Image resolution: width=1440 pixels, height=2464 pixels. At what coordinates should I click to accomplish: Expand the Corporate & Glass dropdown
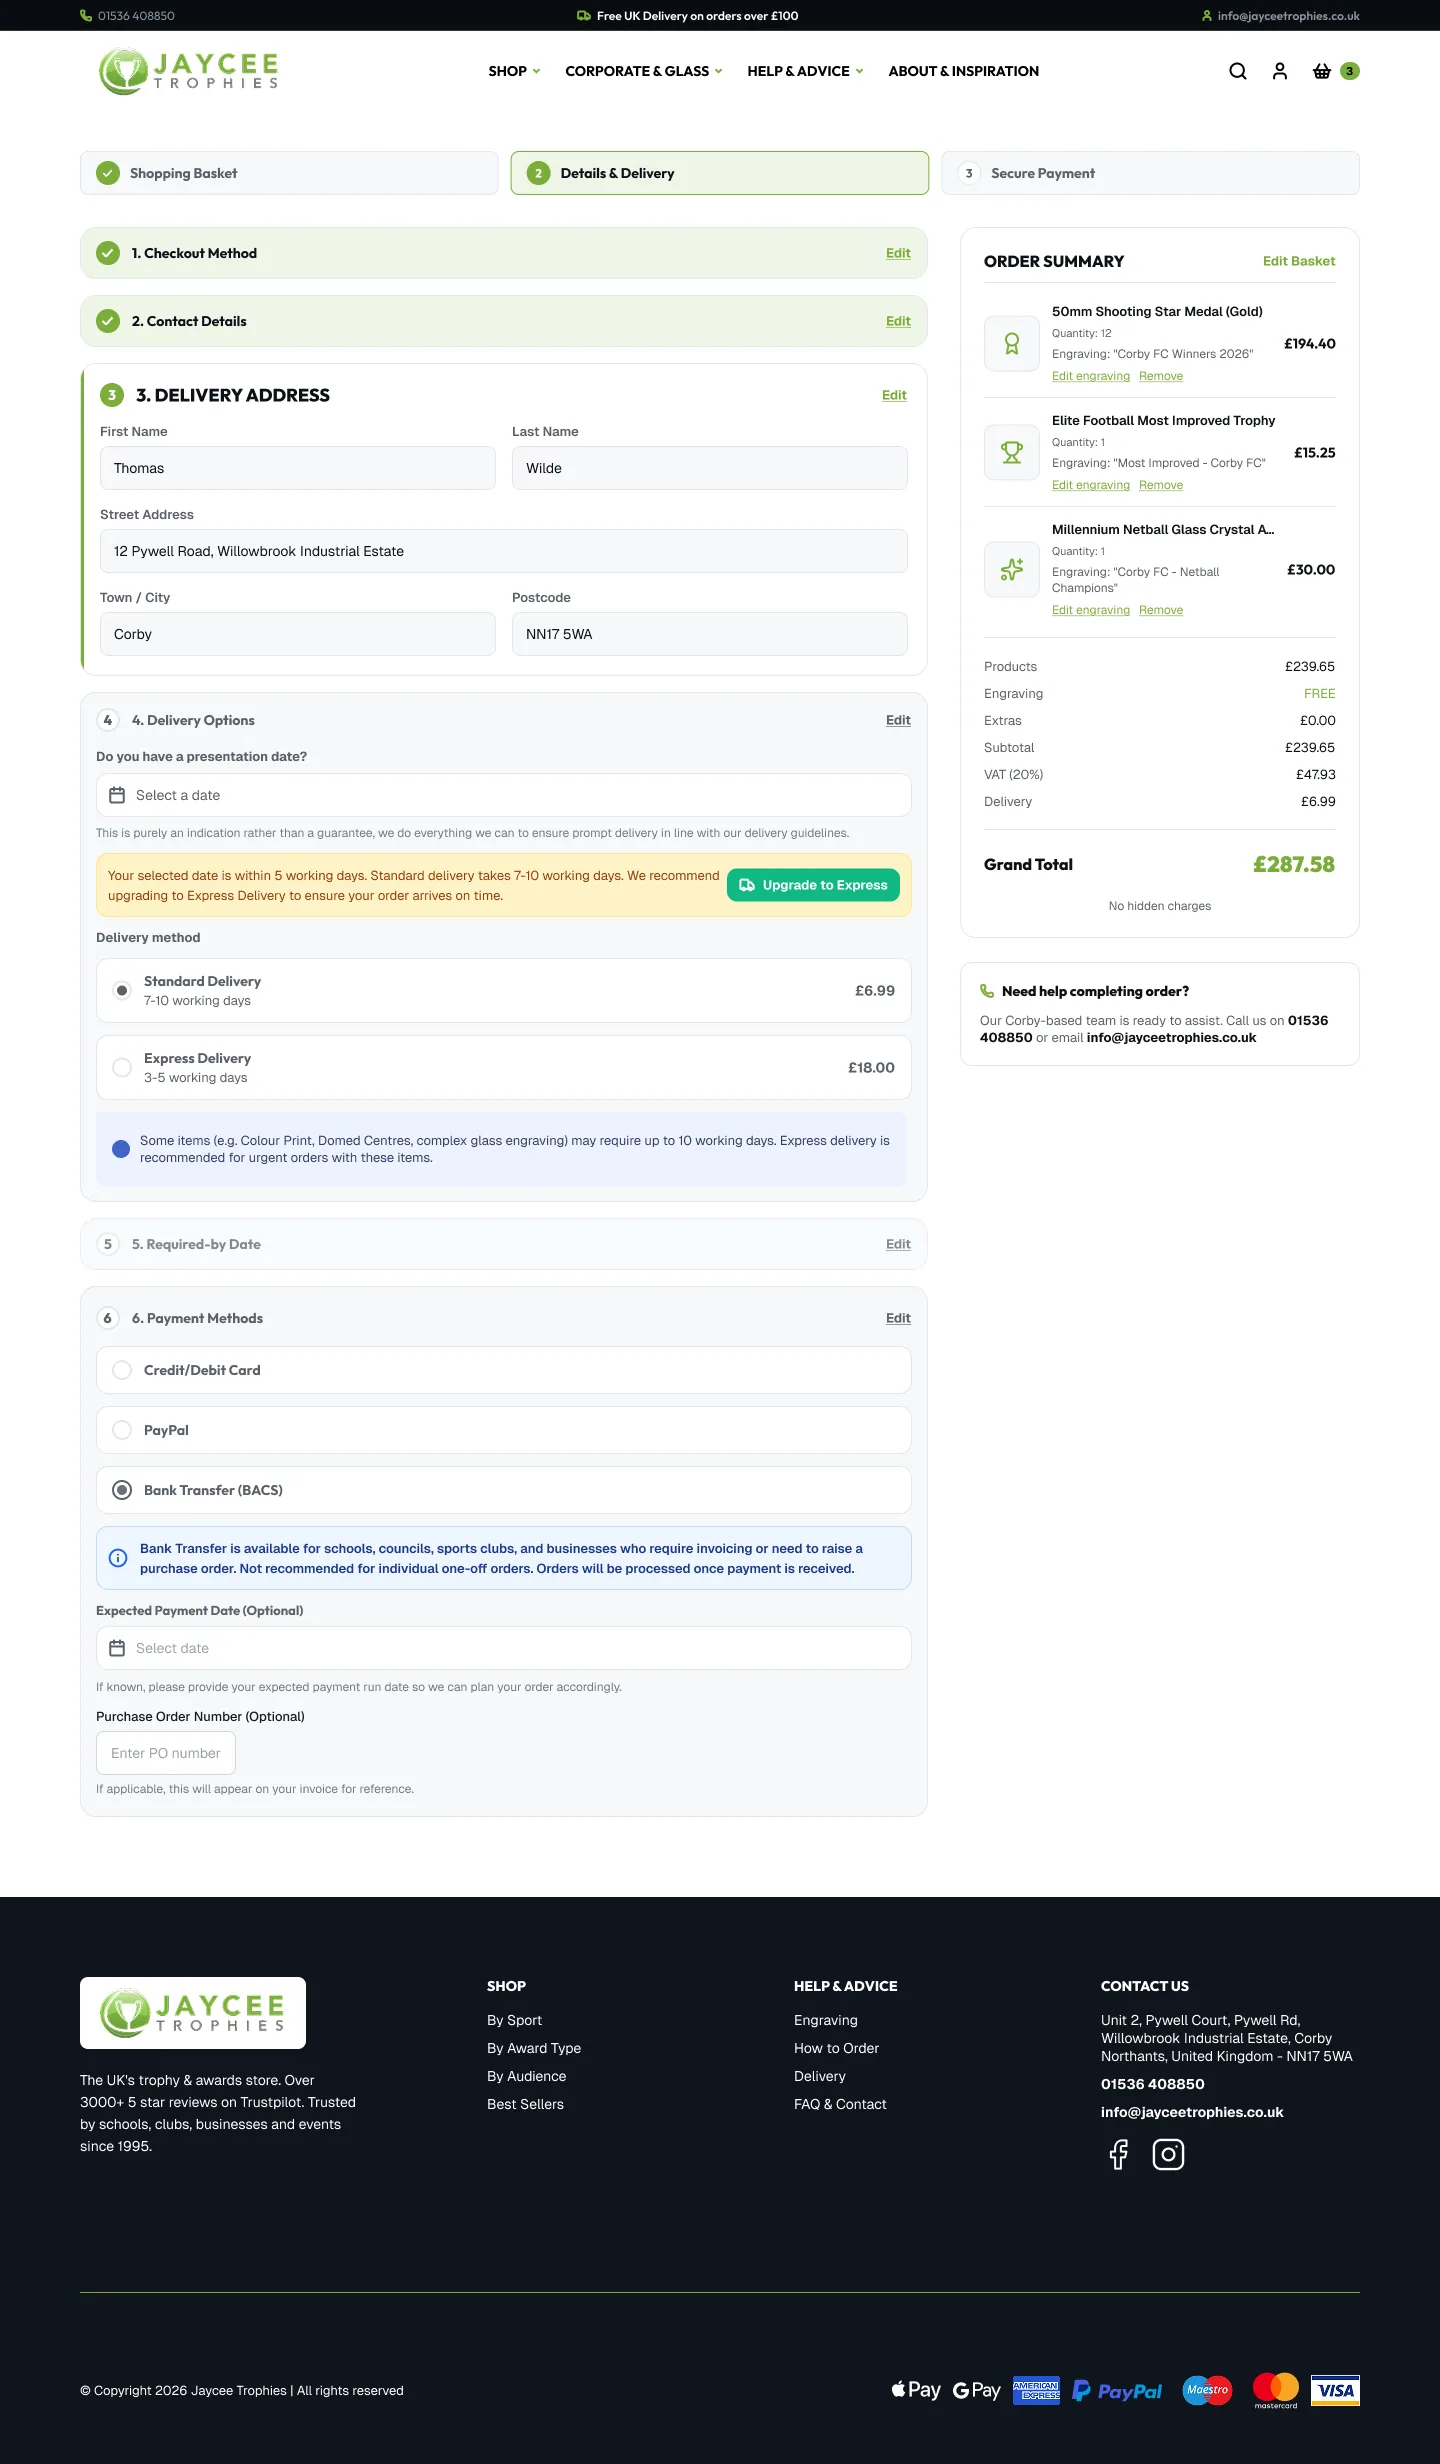coord(643,71)
